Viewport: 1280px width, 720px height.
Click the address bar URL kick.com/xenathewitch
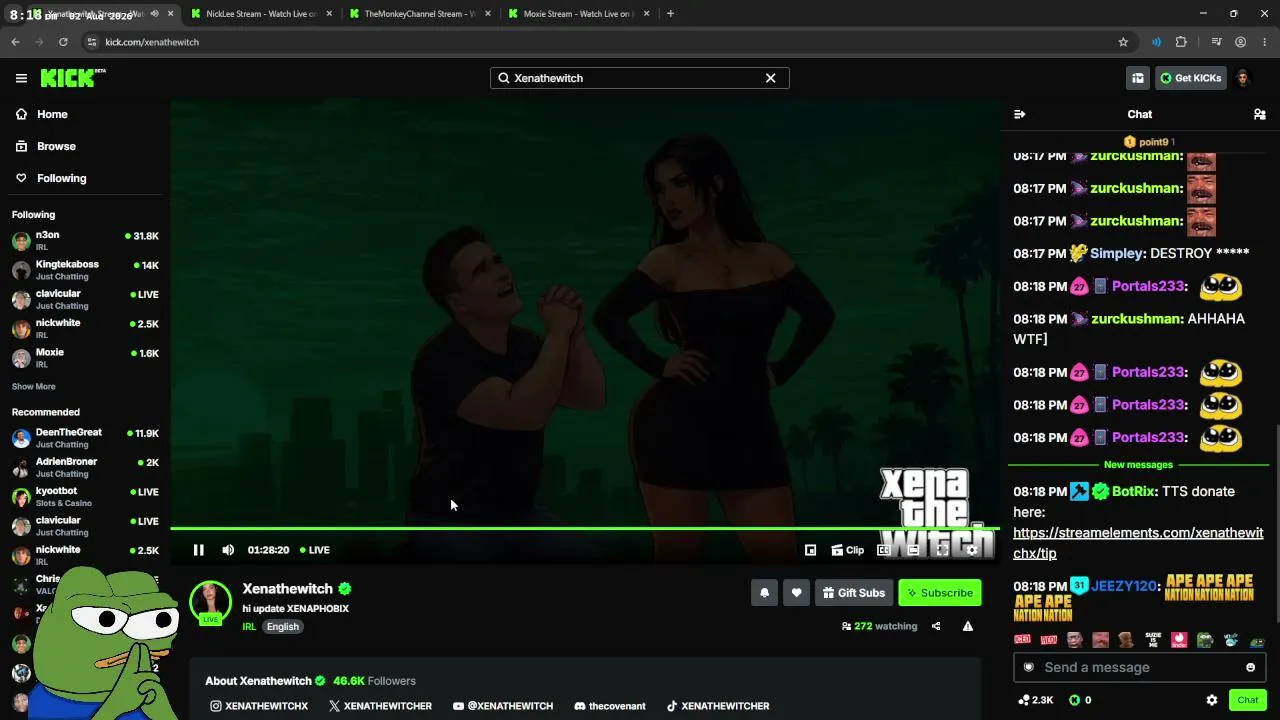tap(152, 42)
